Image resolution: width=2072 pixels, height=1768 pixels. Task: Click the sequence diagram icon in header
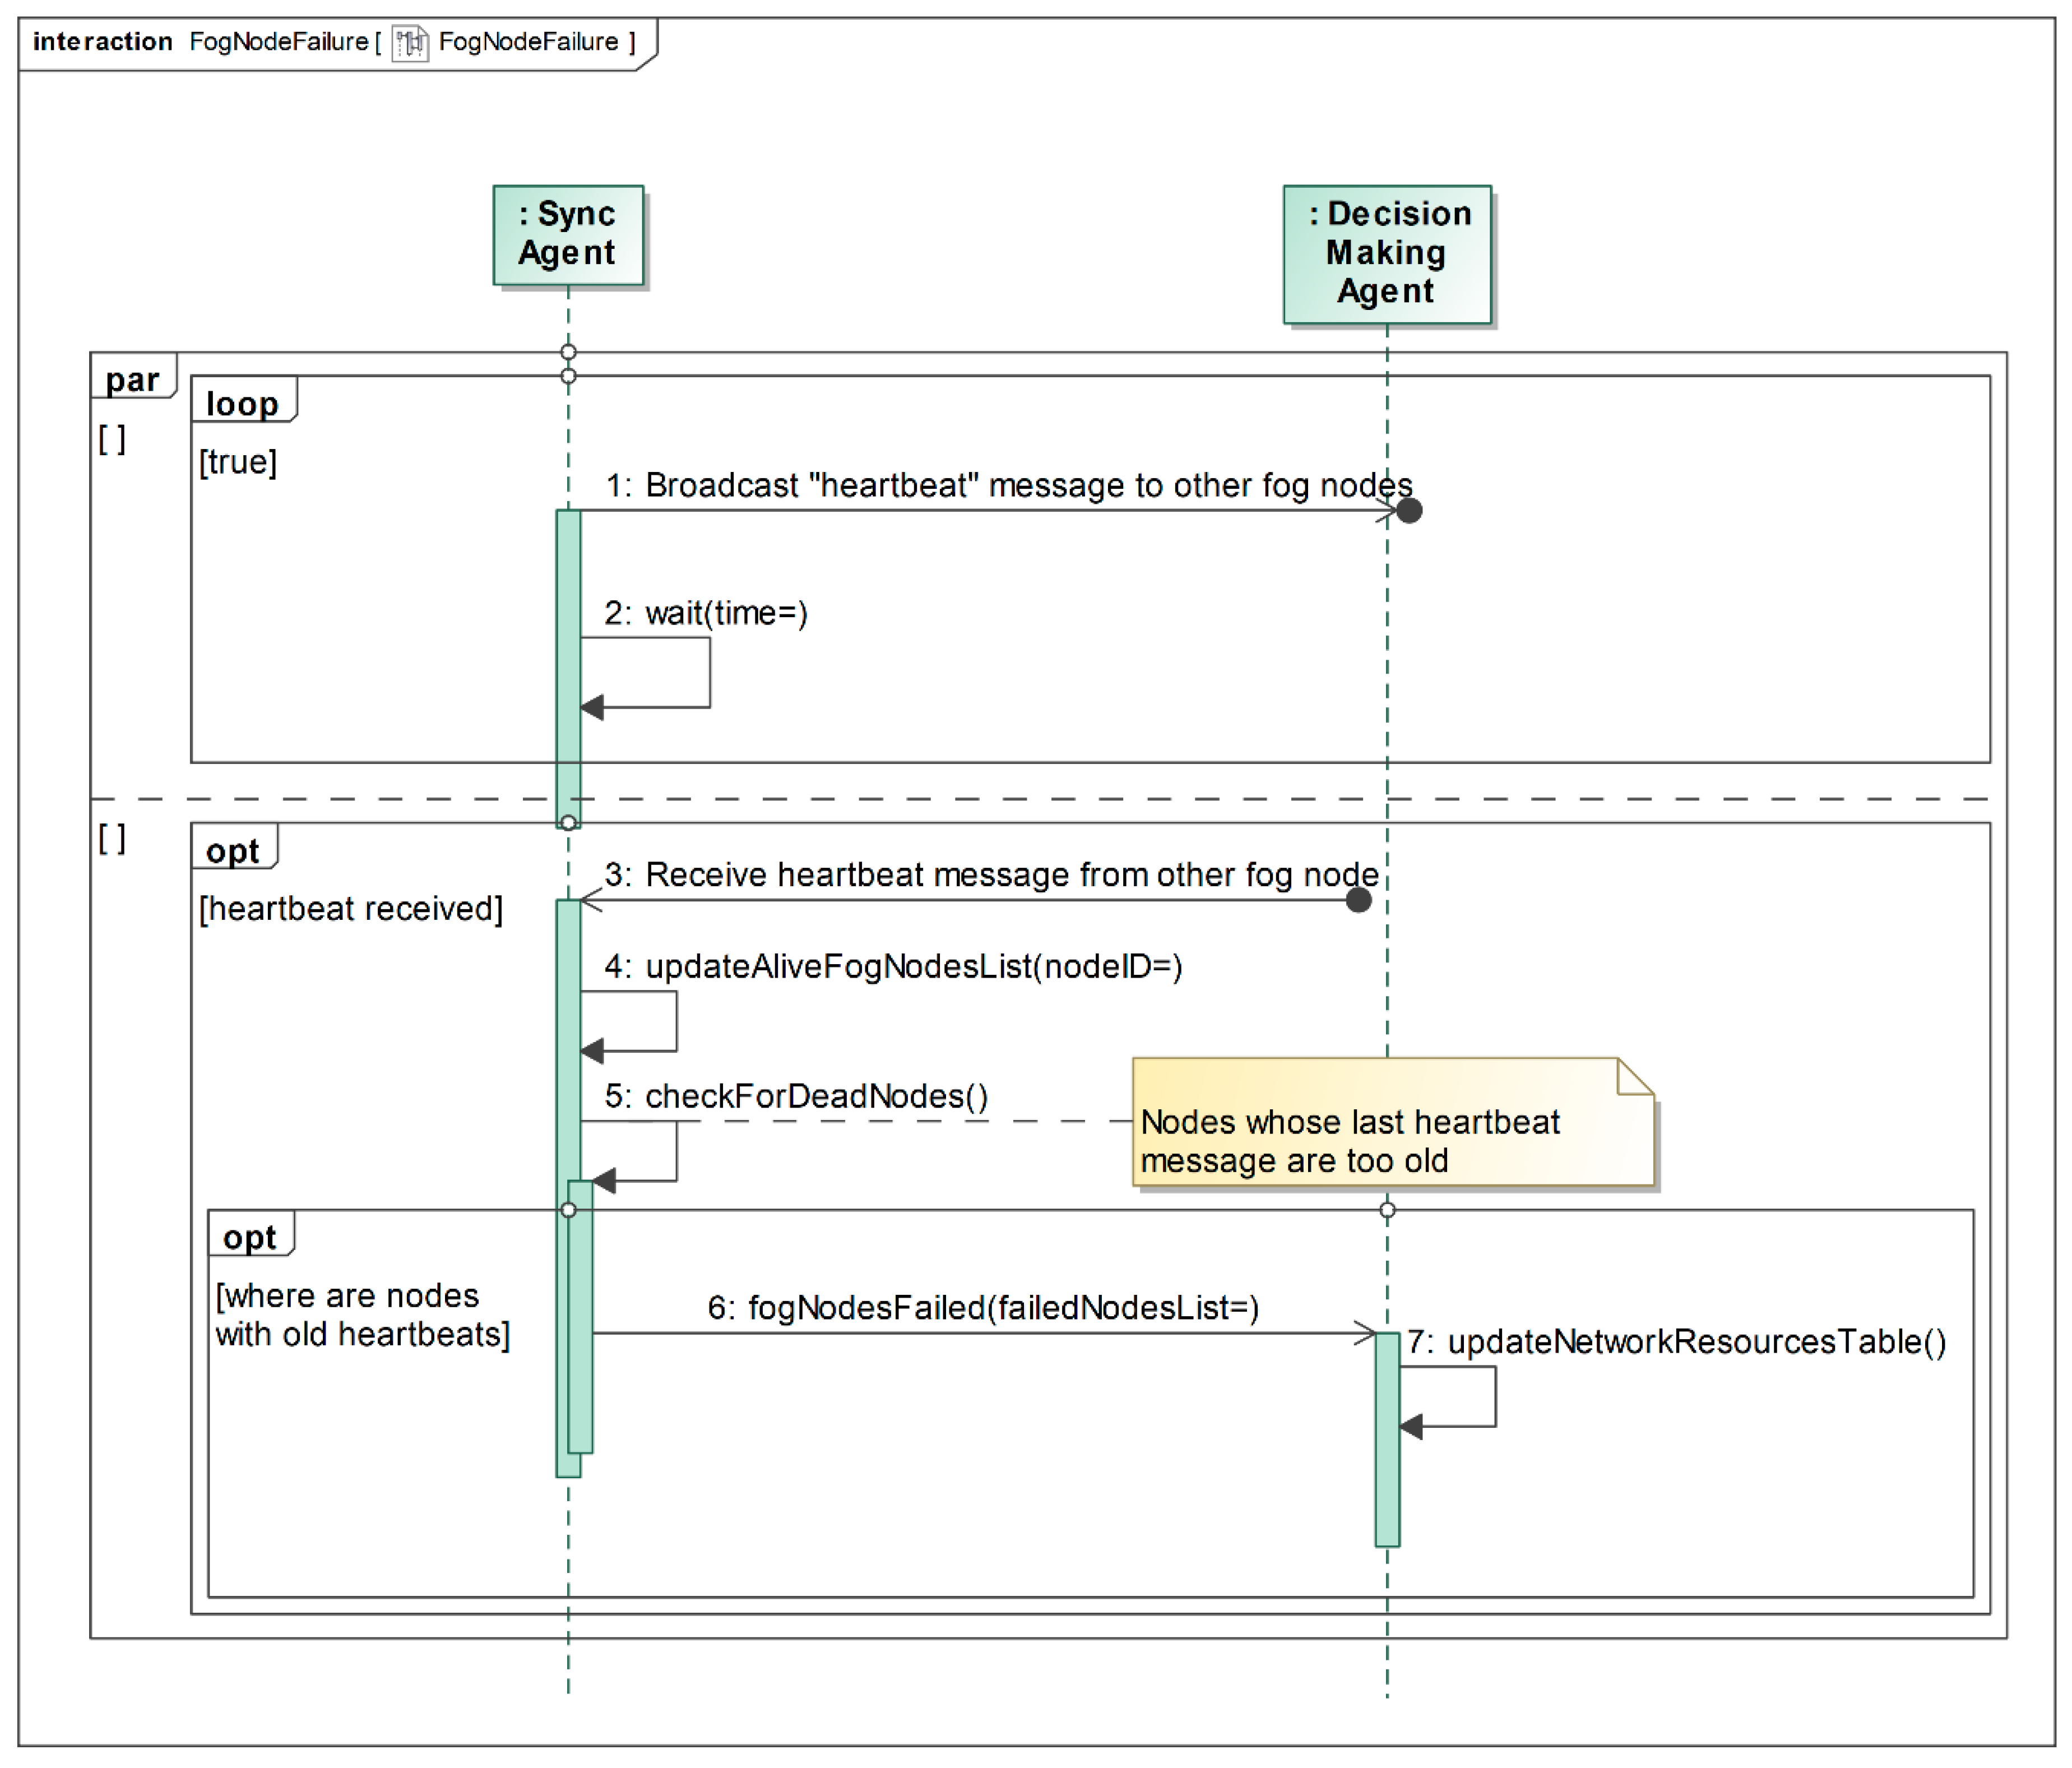(x=410, y=43)
